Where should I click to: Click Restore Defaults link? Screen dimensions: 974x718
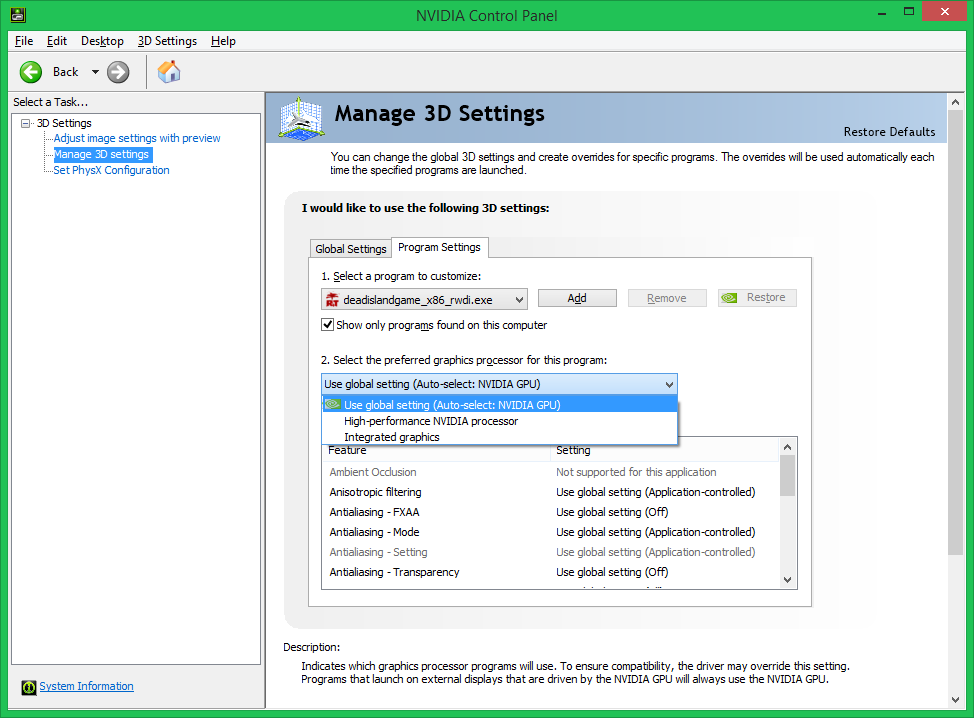click(x=889, y=132)
